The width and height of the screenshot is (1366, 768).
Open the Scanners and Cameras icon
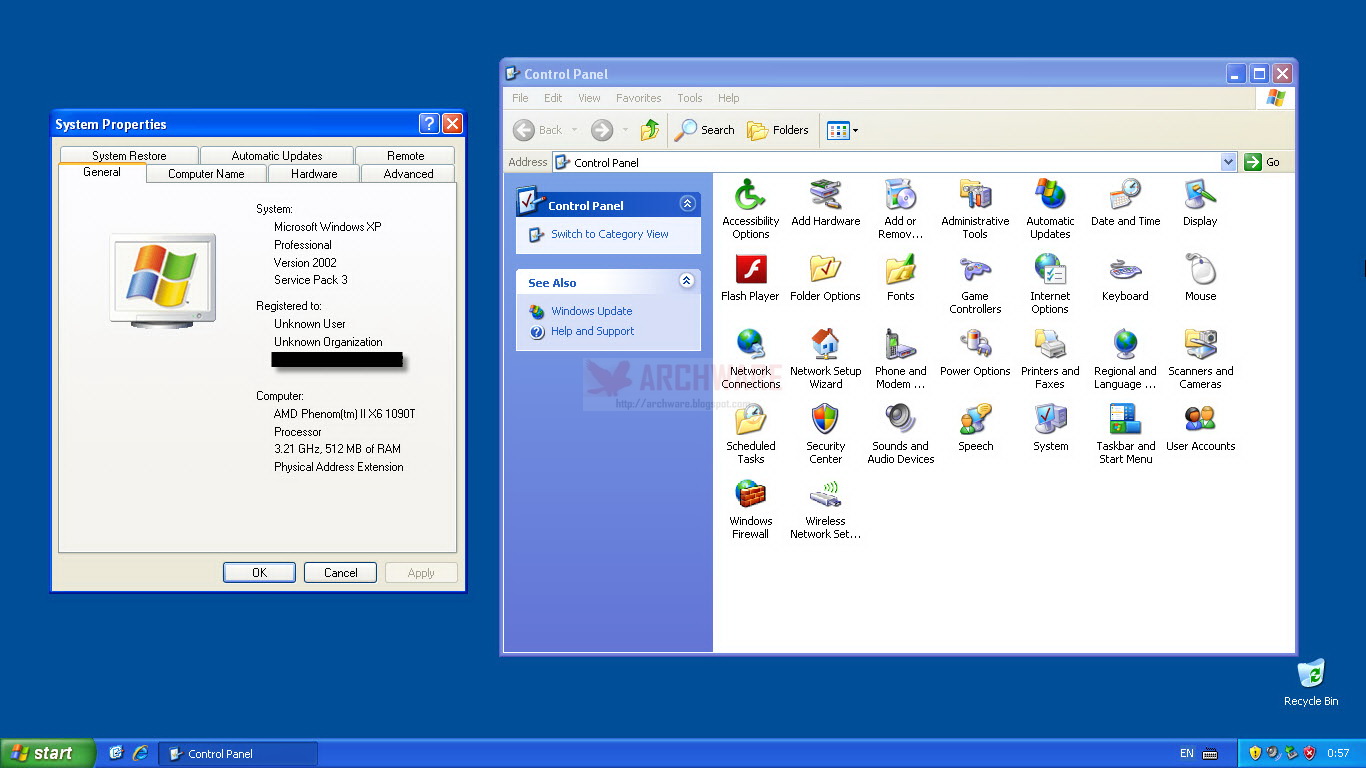(1200, 358)
